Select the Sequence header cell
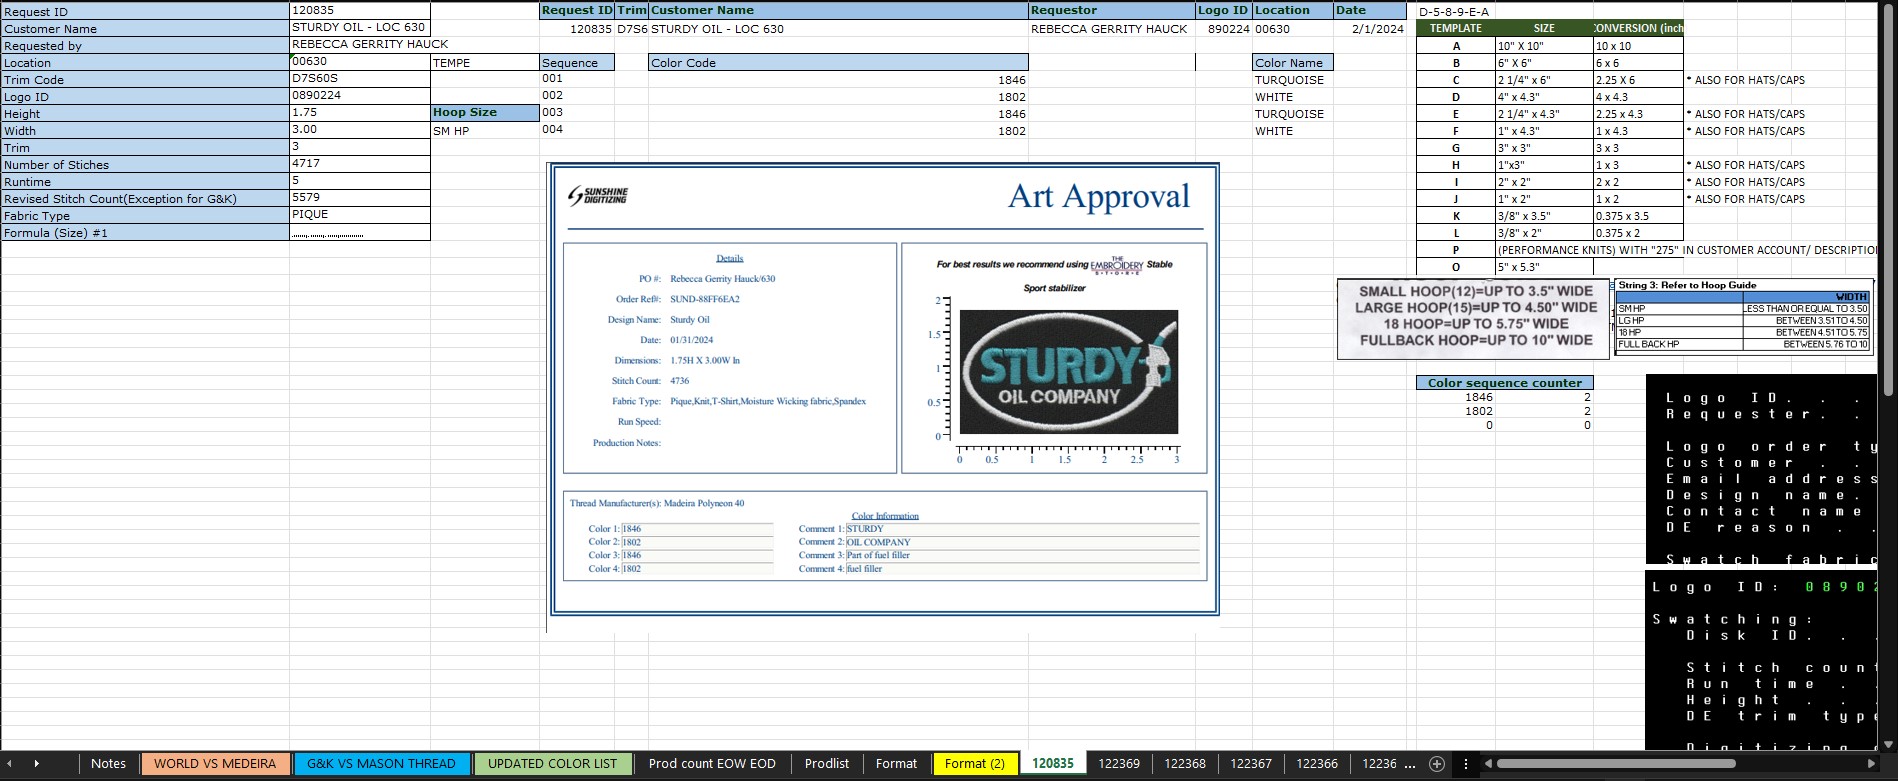The width and height of the screenshot is (1898, 781). point(577,63)
